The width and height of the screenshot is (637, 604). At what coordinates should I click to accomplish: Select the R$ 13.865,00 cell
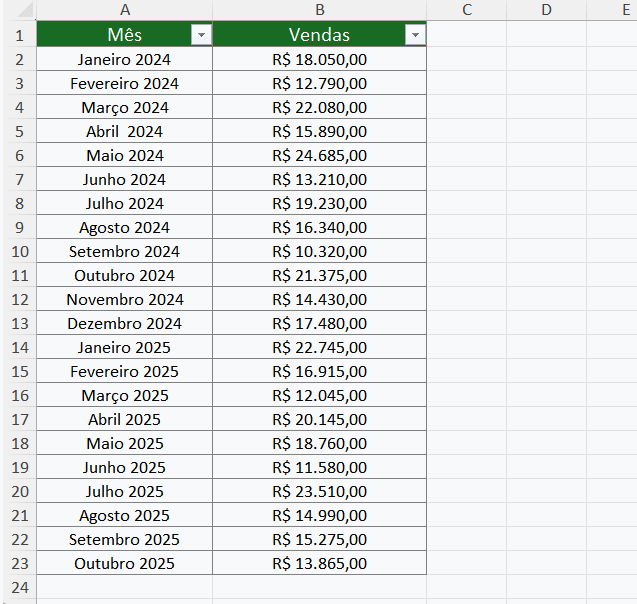coord(319,563)
